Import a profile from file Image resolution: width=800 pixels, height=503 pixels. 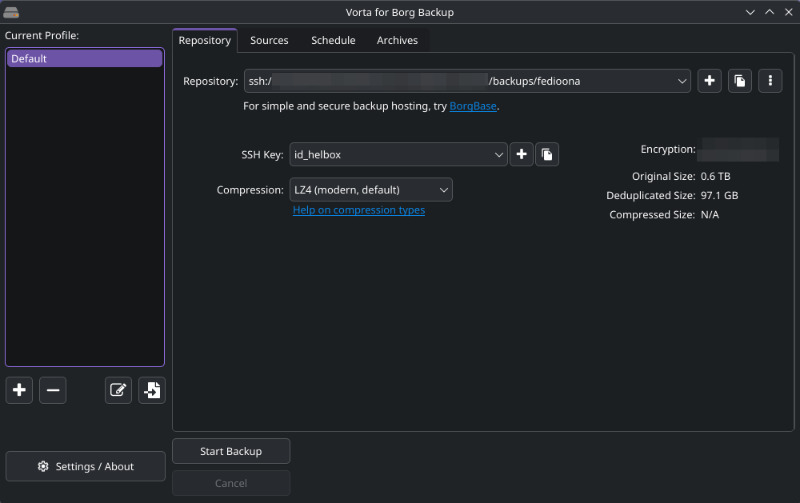tap(152, 390)
